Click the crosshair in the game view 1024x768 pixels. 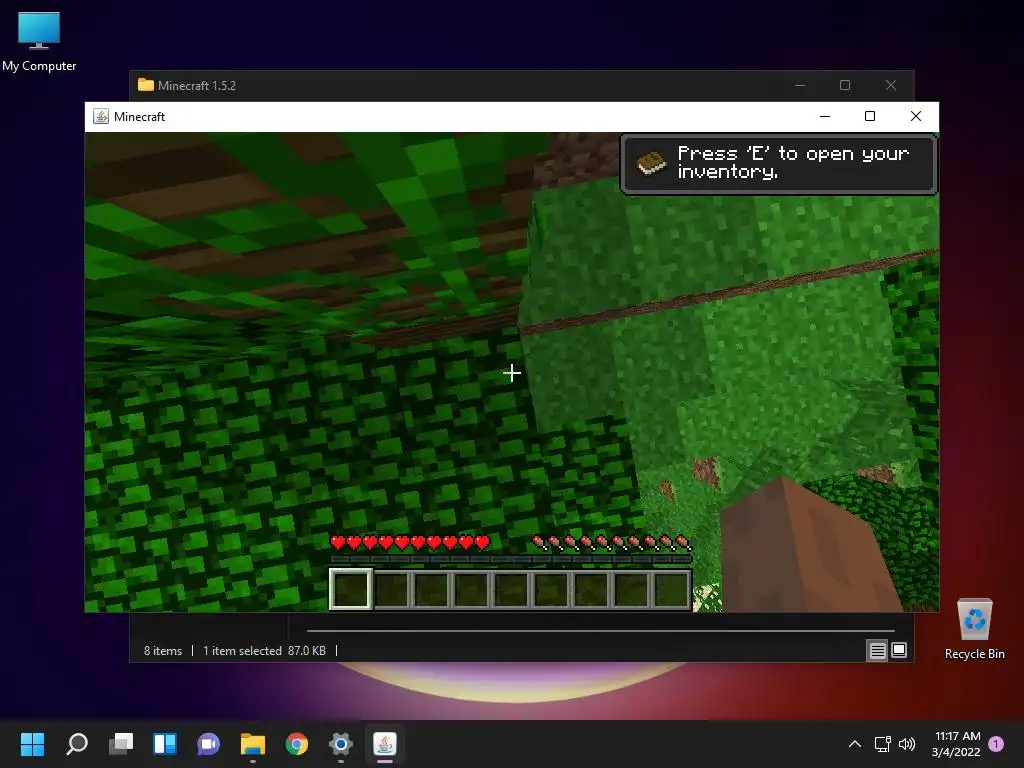tap(512, 373)
